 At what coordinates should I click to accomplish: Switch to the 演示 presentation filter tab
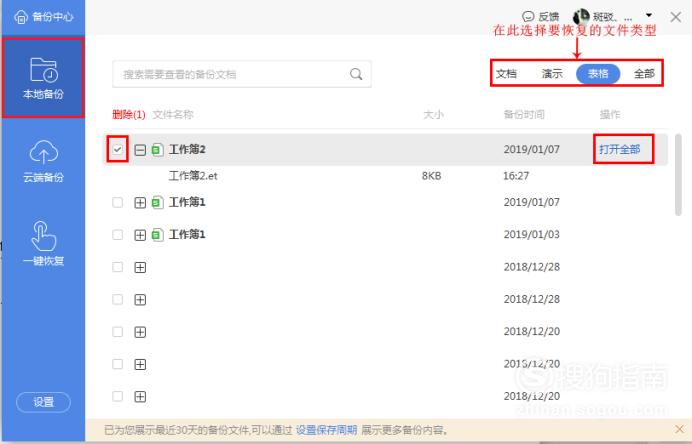click(552, 74)
